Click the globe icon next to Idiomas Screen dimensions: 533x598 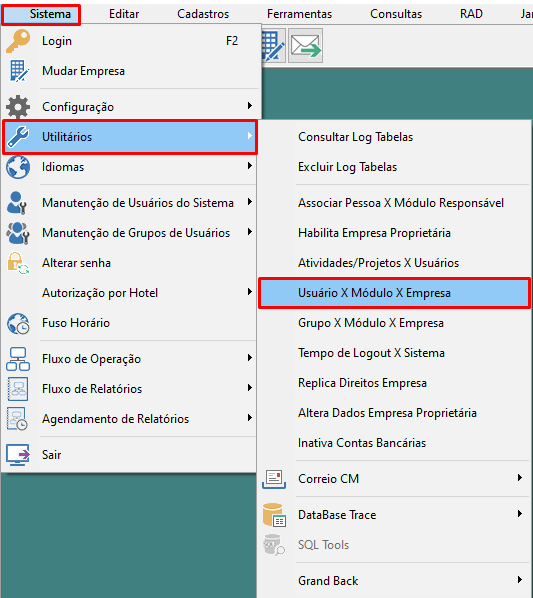[18, 167]
